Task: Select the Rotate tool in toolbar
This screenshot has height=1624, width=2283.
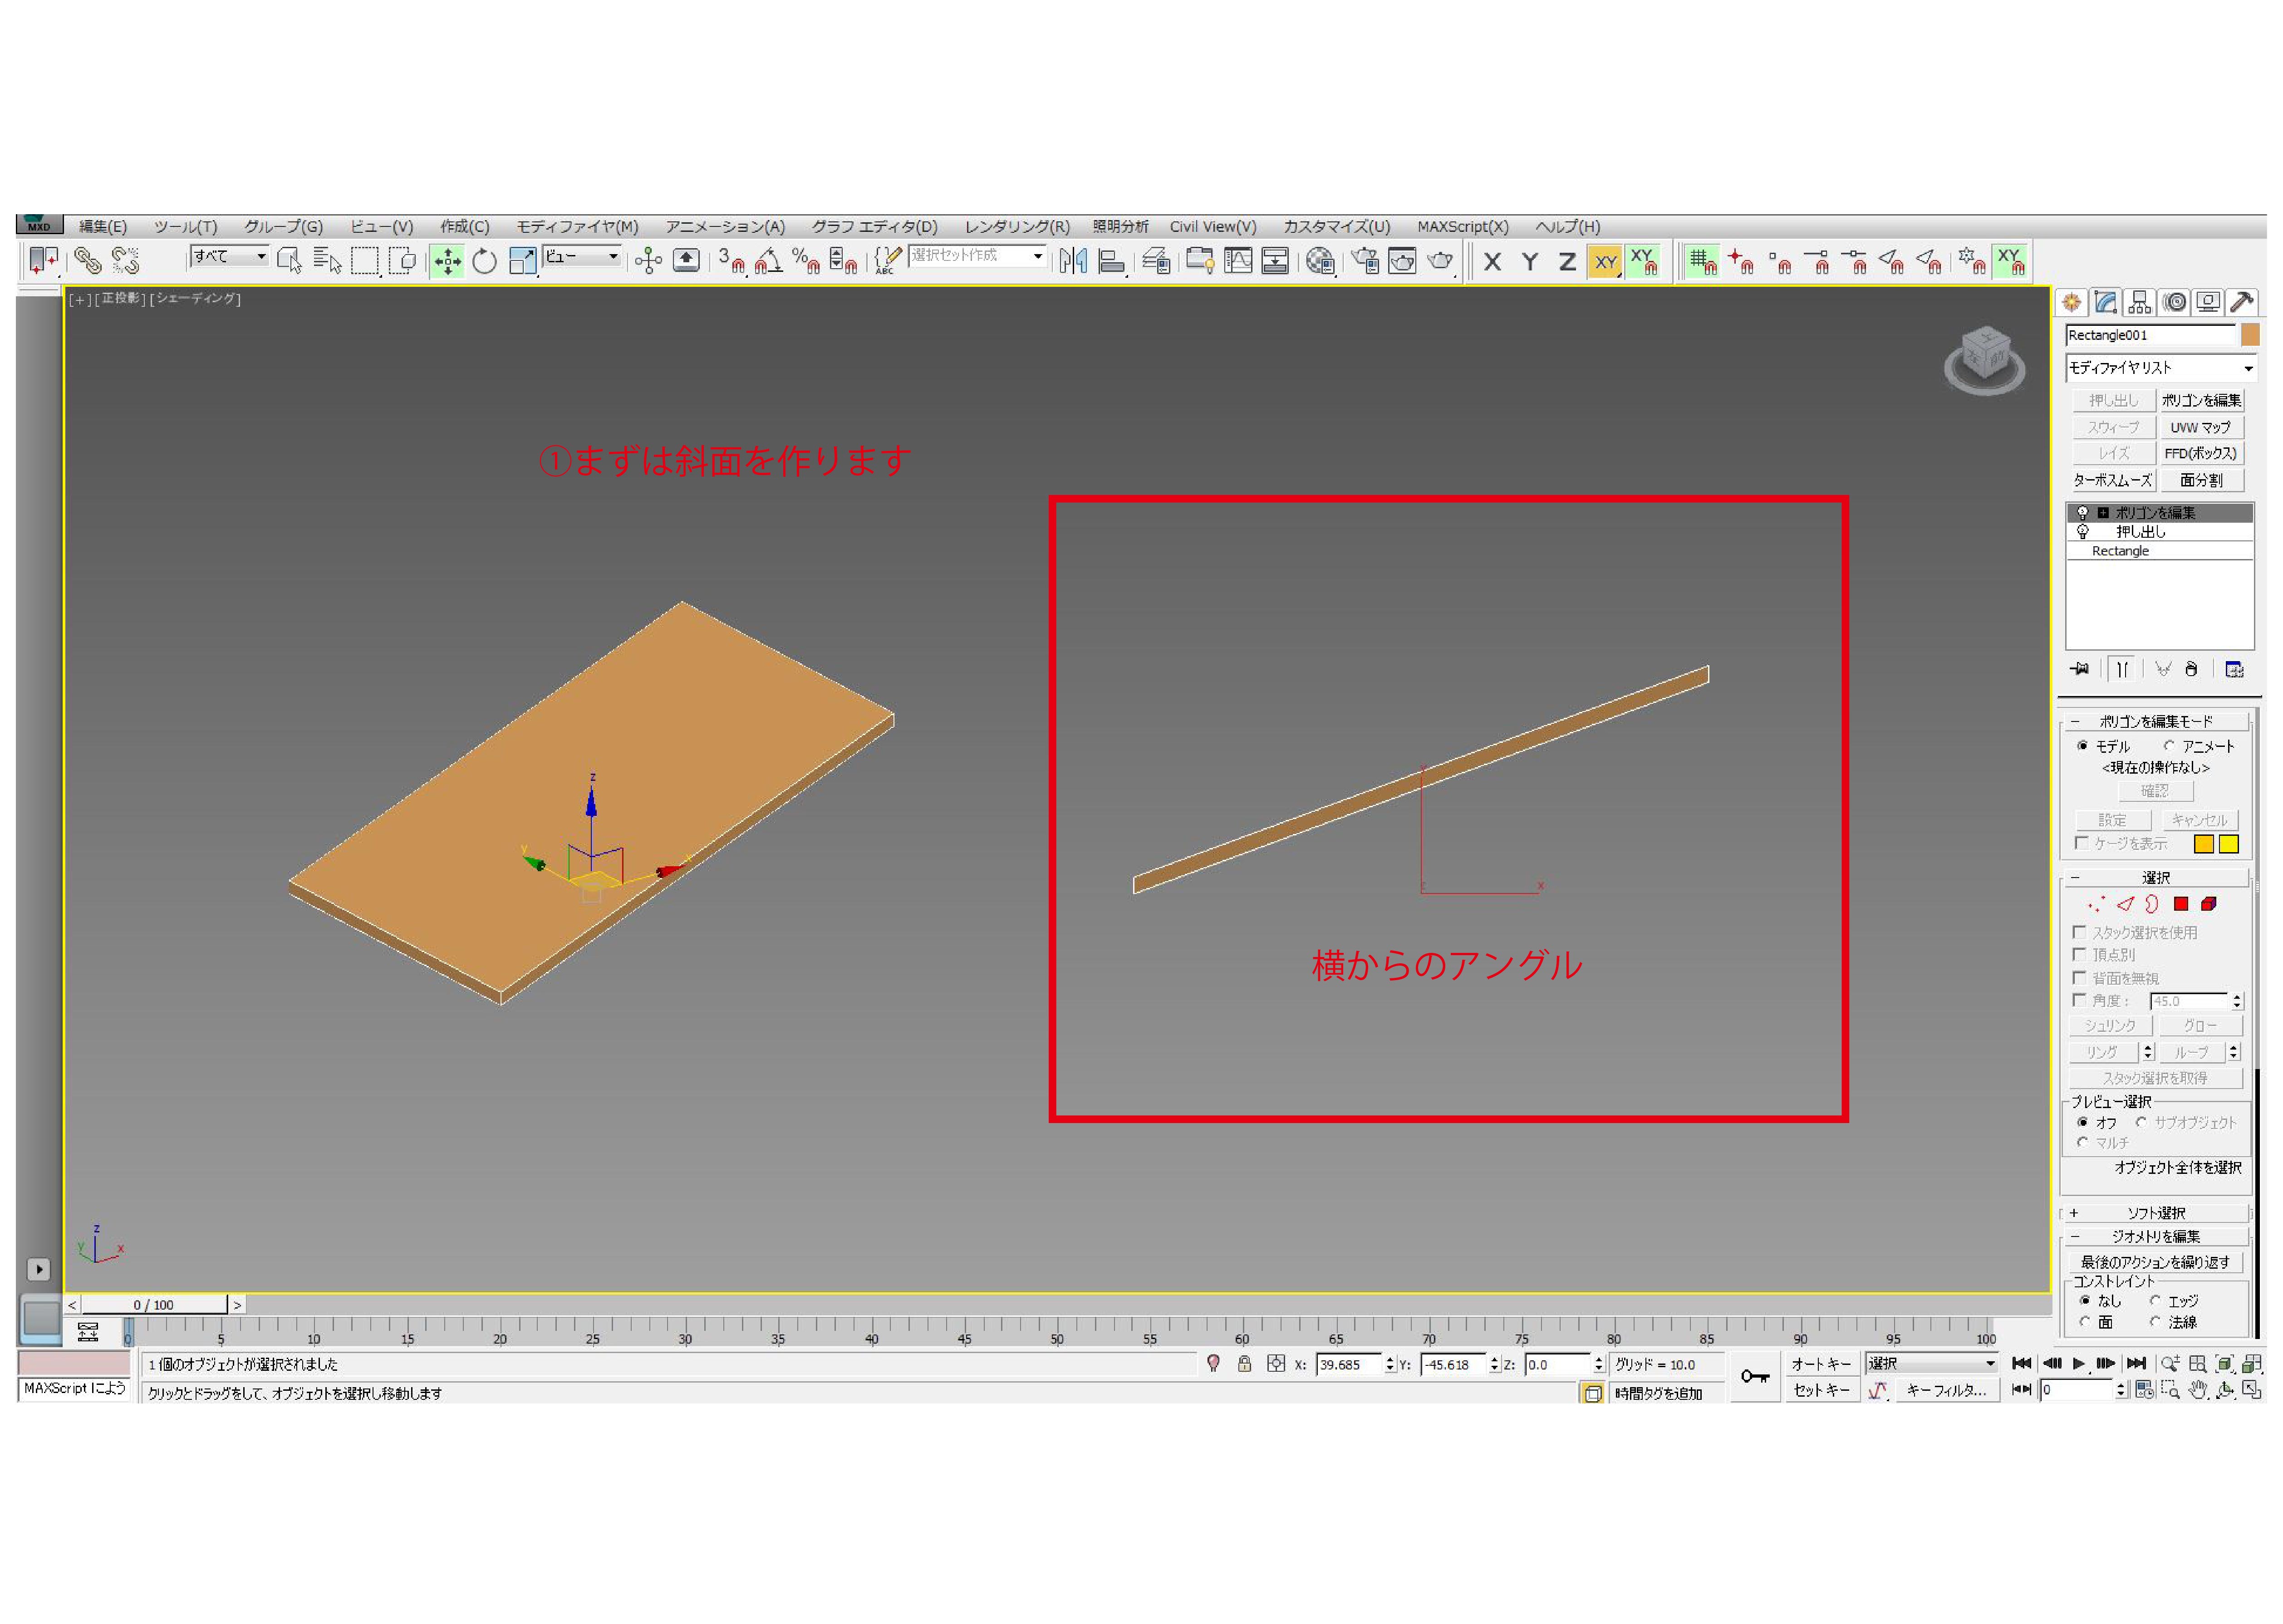Action: (x=484, y=262)
